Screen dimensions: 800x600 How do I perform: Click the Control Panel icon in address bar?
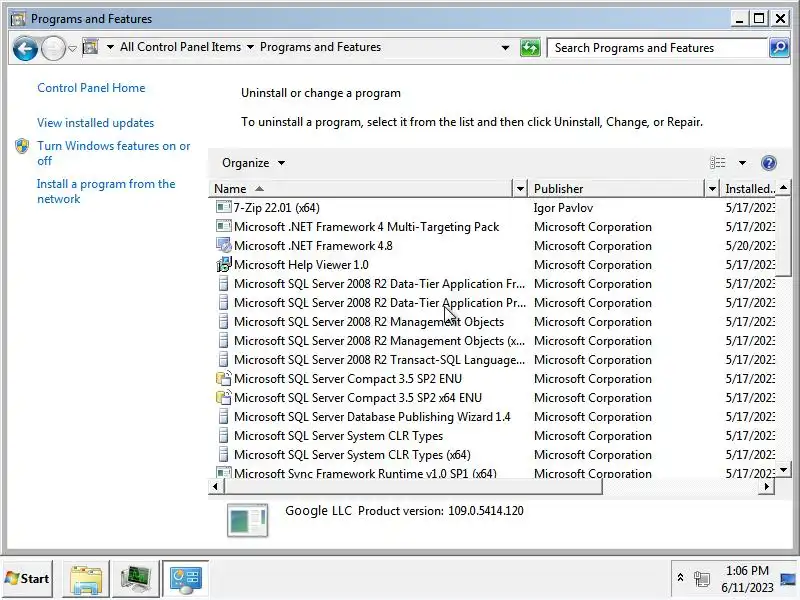click(x=91, y=47)
